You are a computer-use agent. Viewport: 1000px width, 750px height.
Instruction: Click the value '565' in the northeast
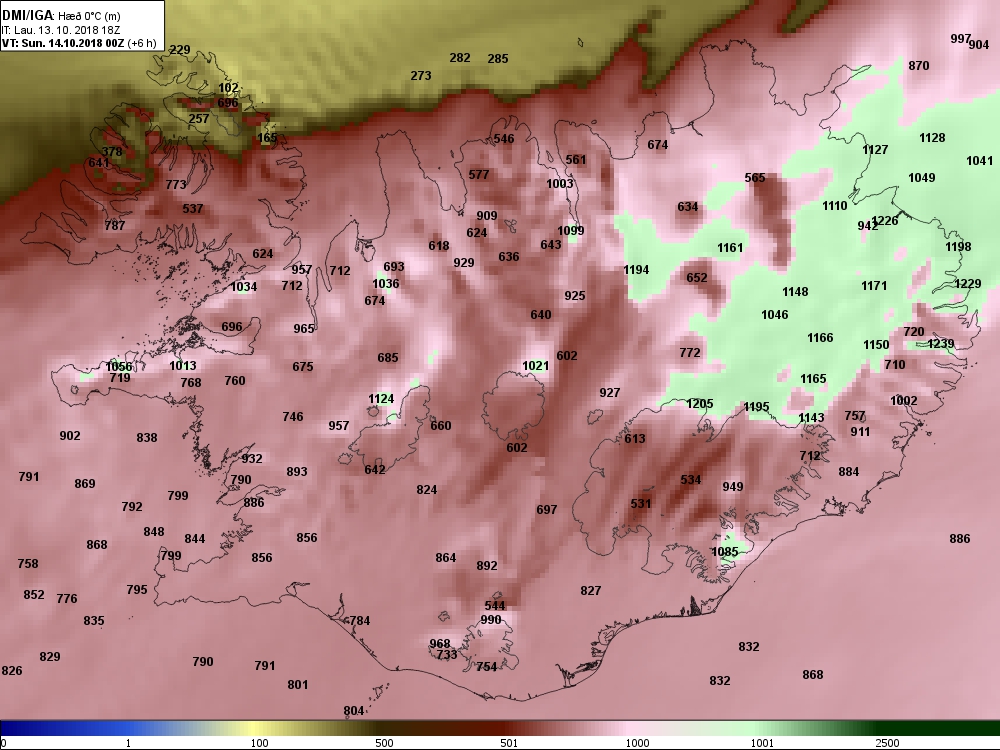(755, 177)
